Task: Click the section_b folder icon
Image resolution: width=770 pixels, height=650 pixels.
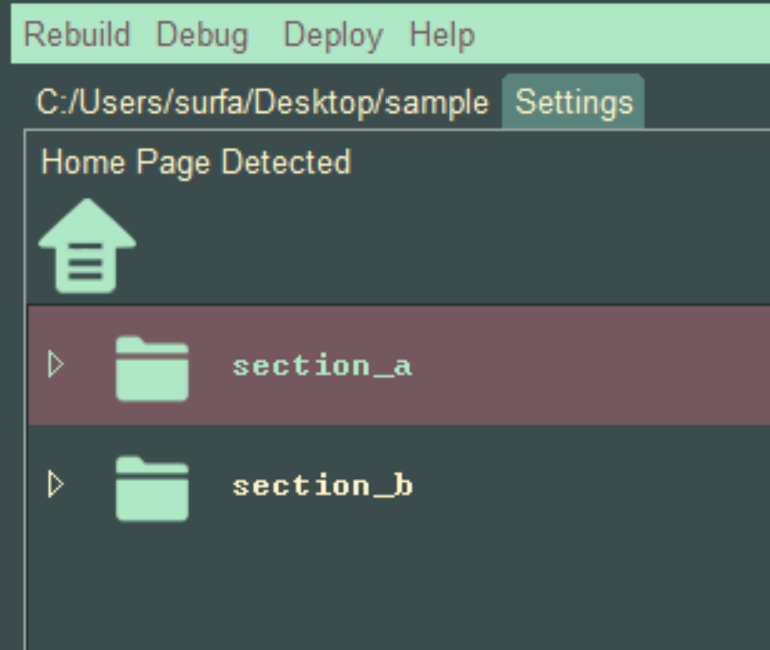Action: pyautogui.click(x=151, y=488)
